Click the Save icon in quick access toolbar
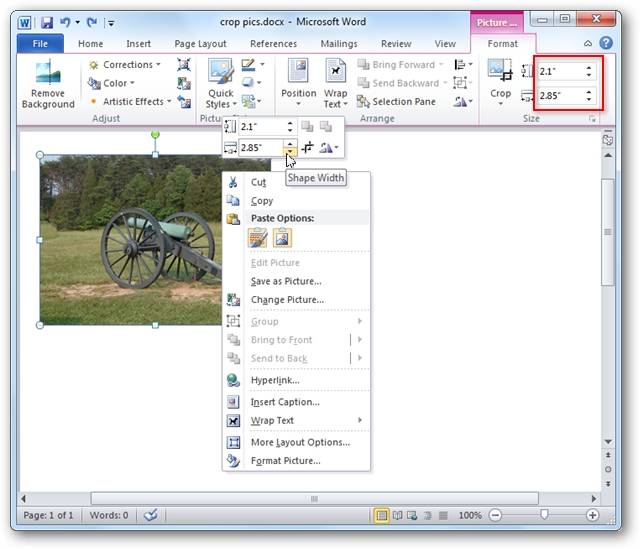Screen dimensions: 640x549 click(47, 22)
